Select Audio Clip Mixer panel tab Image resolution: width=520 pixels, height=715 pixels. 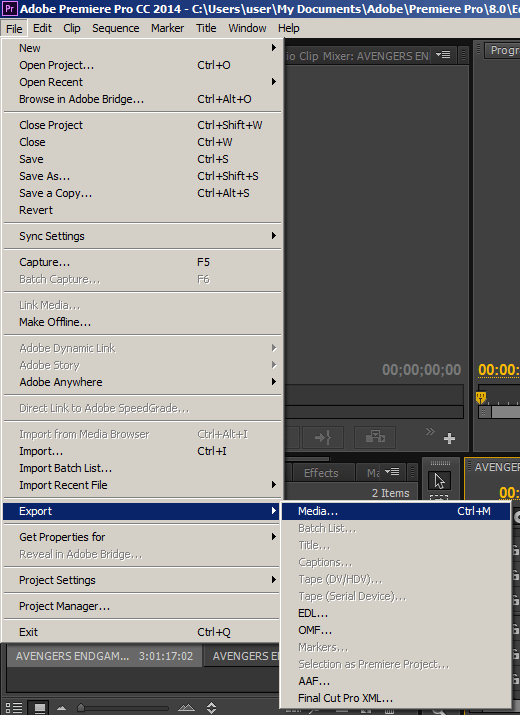coord(357,56)
